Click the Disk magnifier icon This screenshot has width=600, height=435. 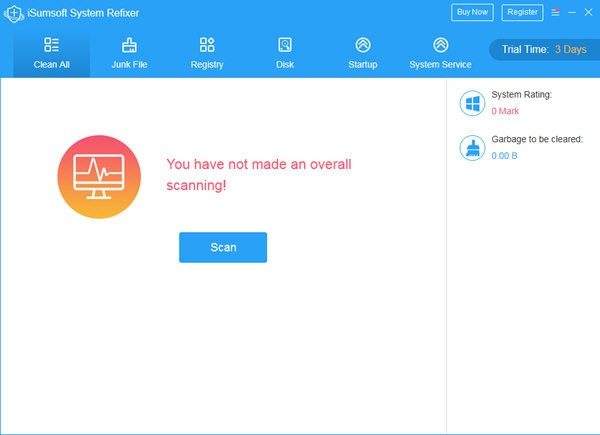(x=285, y=45)
